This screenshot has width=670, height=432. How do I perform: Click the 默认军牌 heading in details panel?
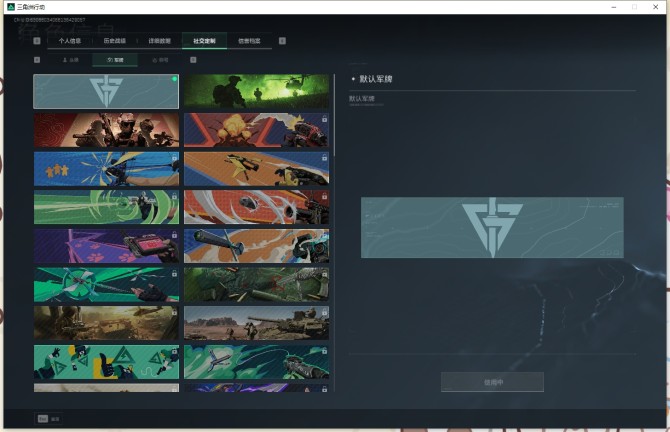(x=376, y=79)
